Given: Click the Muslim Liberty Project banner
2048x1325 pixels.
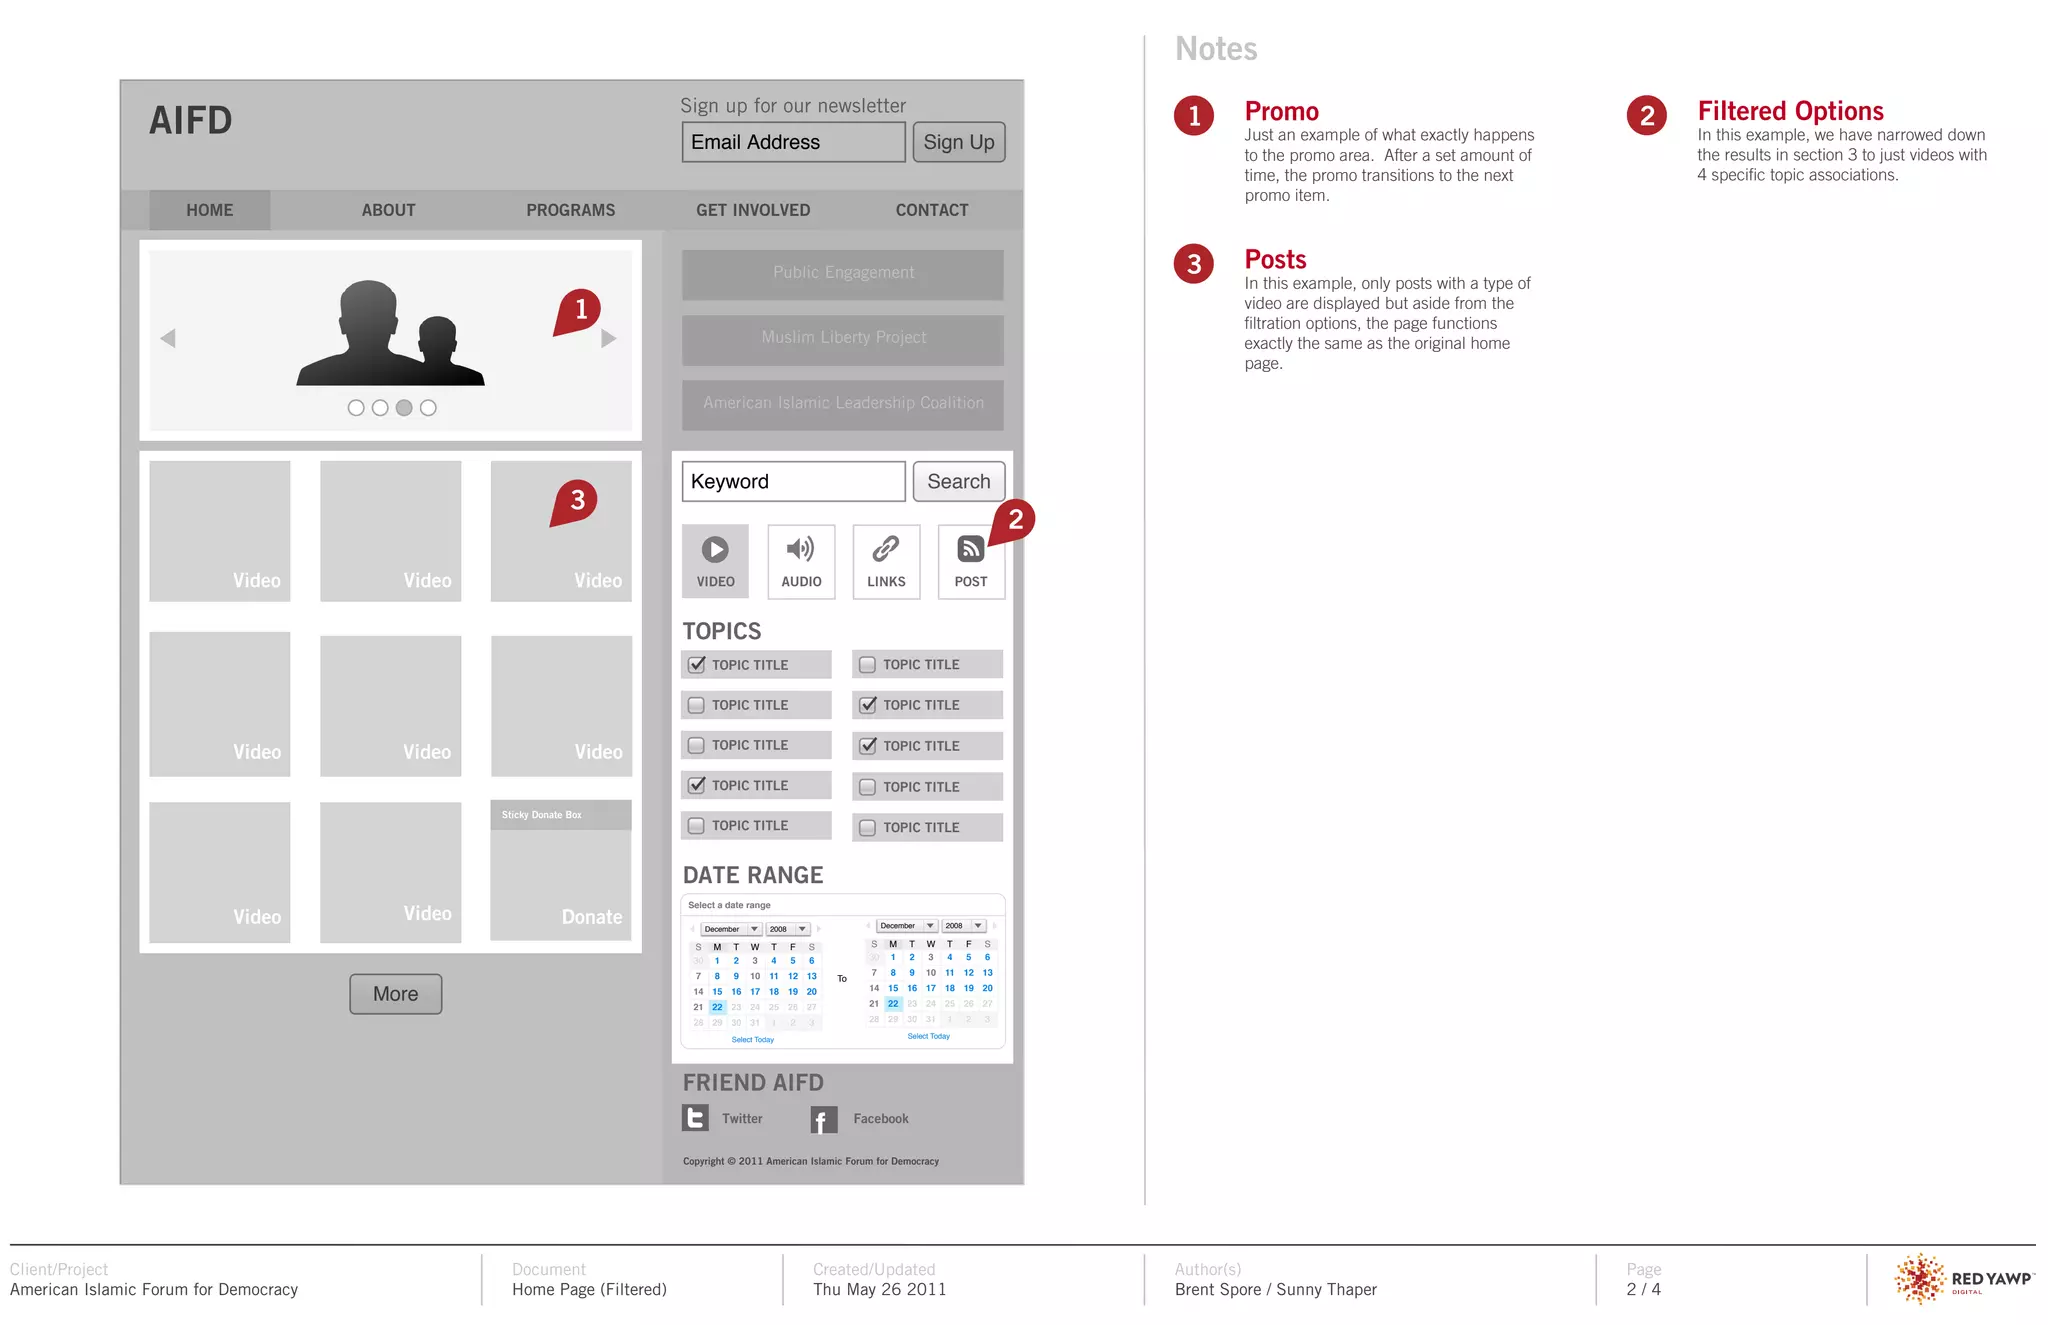Looking at the screenshot, I should (x=843, y=338).
